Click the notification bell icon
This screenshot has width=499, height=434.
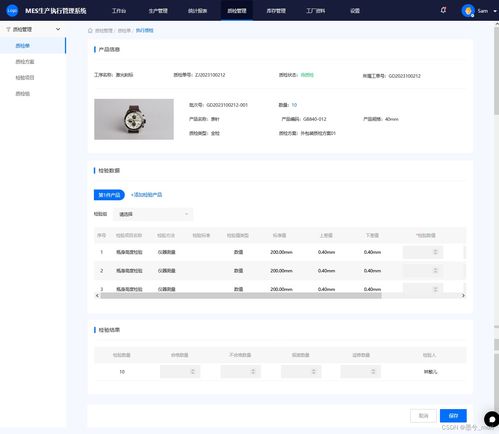tap(443, 10)
